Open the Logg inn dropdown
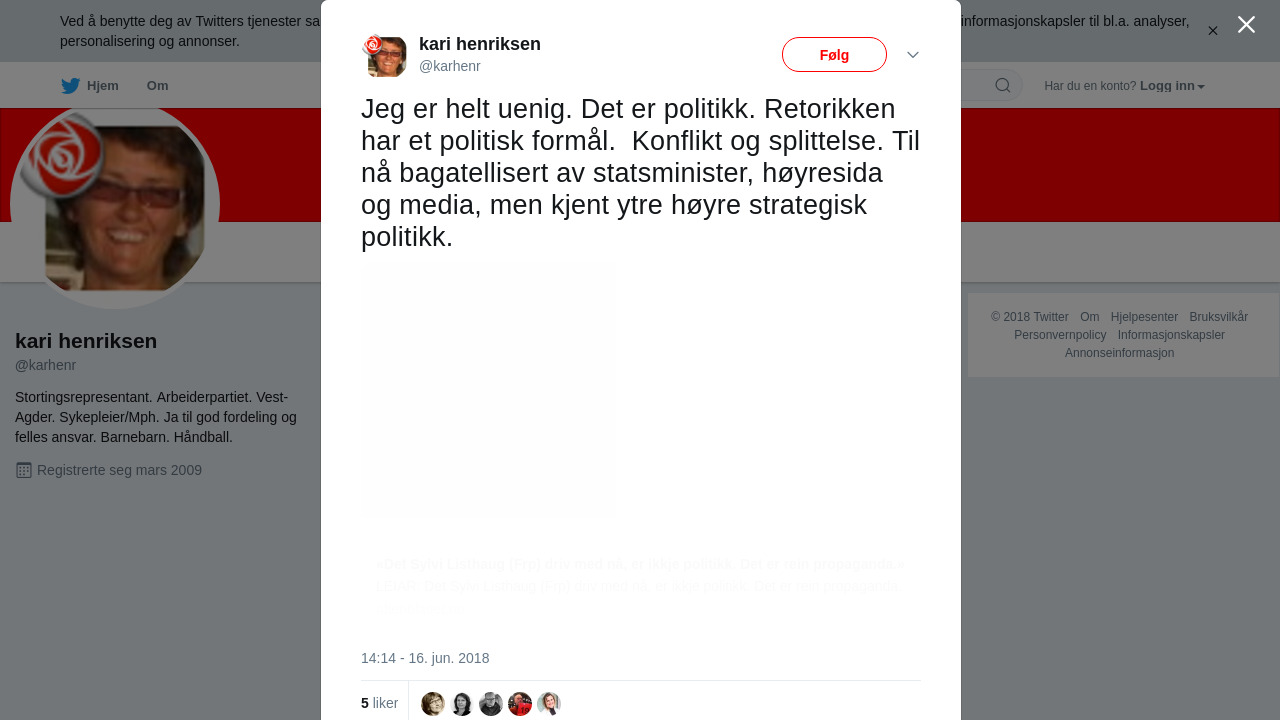The height and width of the screenshot is (720, 1280). (x=1172, y=86)
